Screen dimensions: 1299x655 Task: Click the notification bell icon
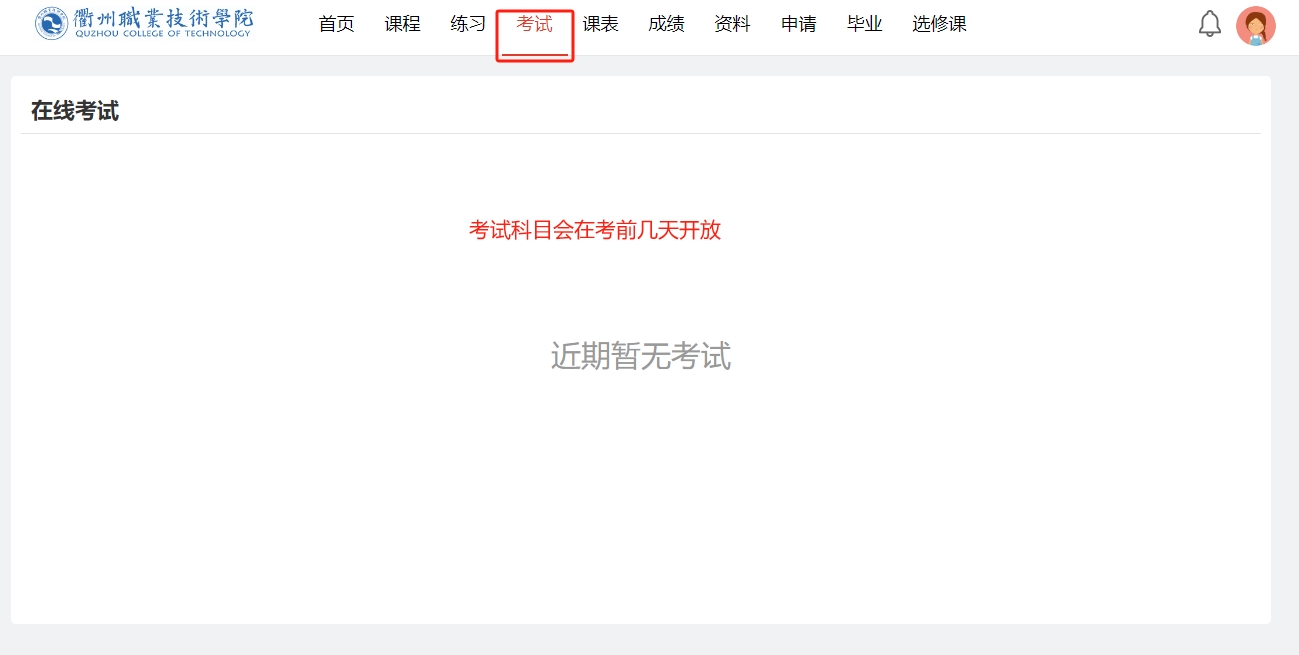pyautogui.click(x=1210, y=24)
